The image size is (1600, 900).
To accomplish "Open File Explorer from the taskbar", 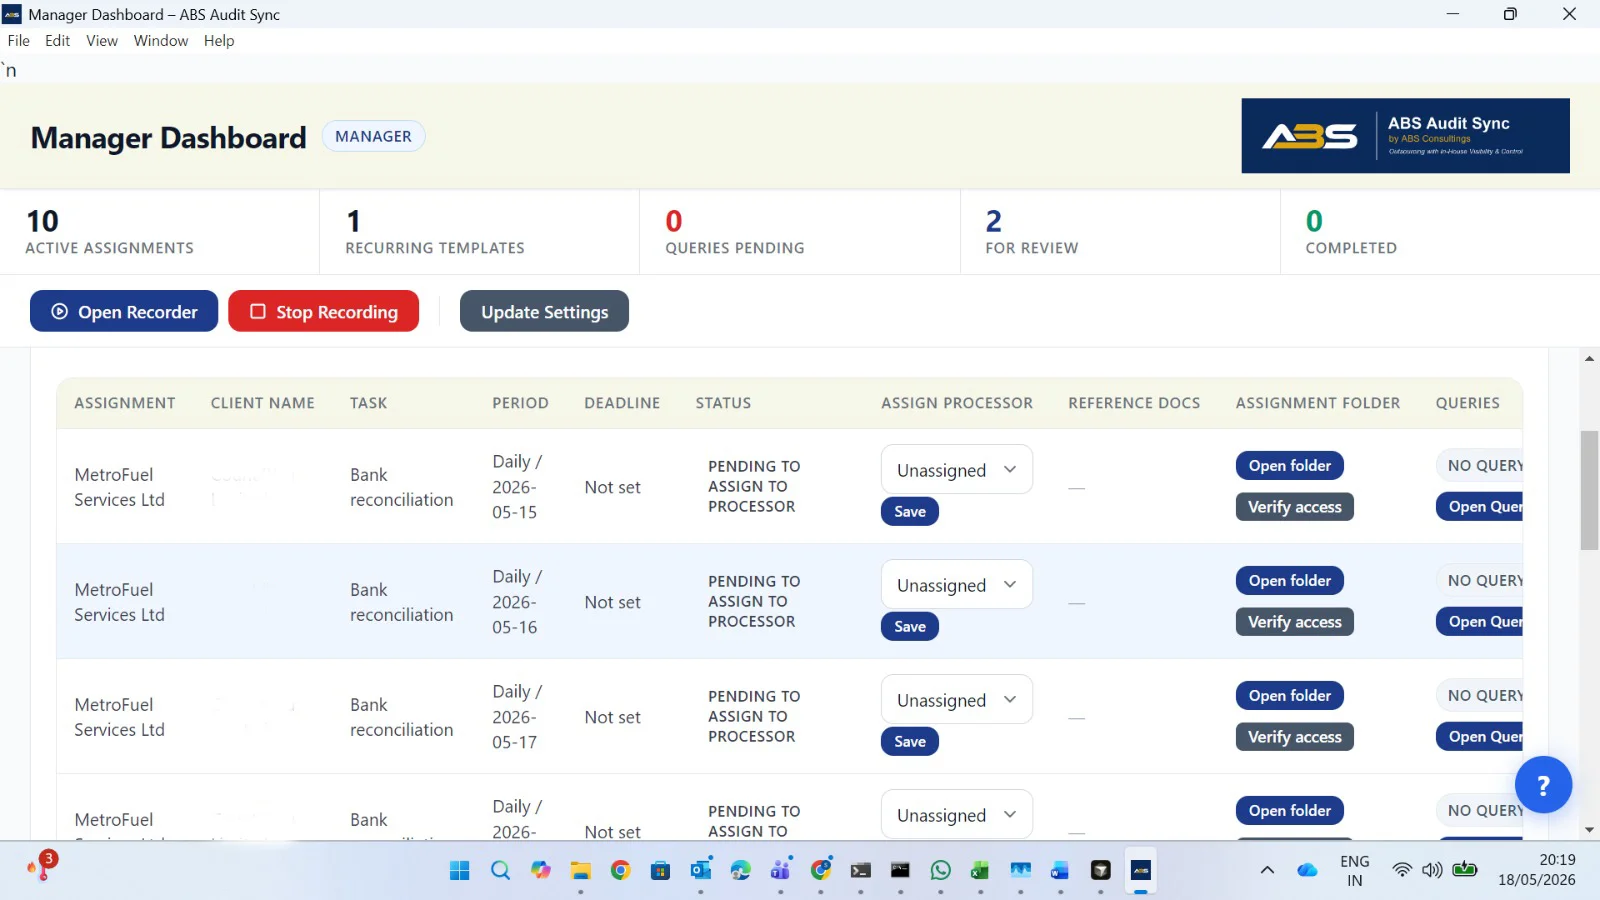I will pyautogui.click(x=580, y=871).
